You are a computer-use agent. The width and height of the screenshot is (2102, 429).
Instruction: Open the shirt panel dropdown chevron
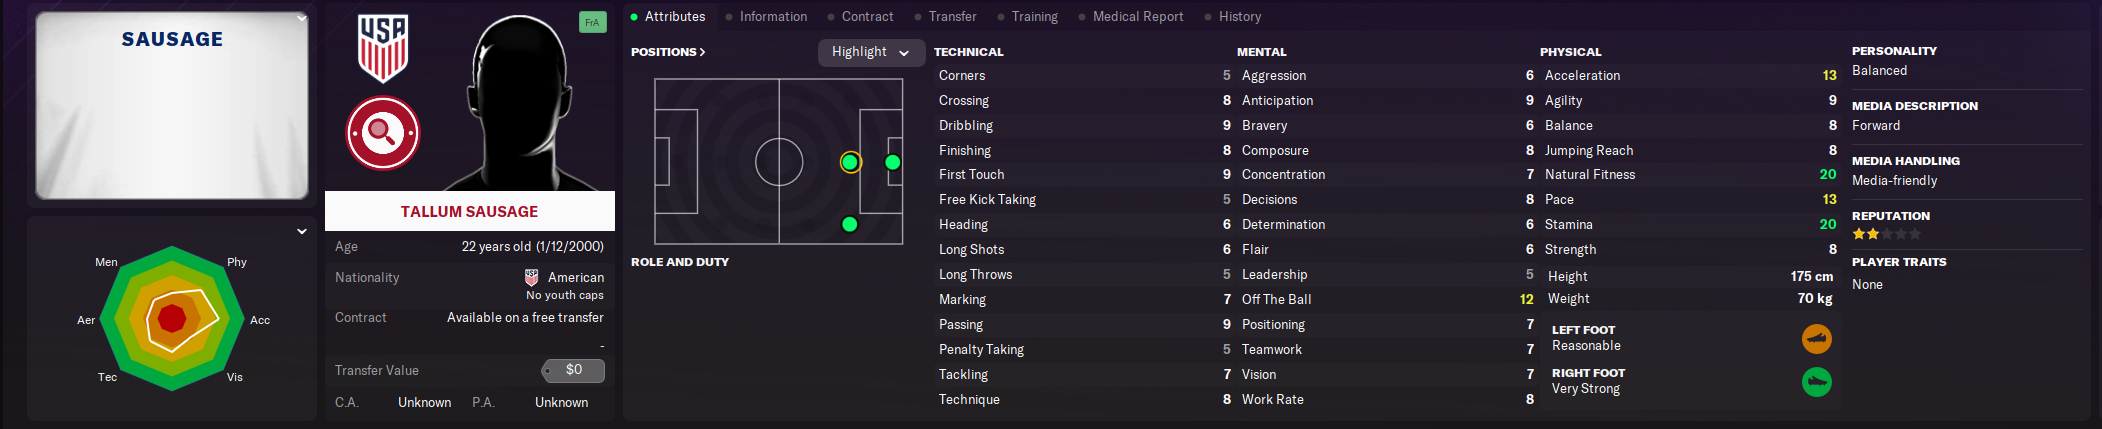click(301, 18)
